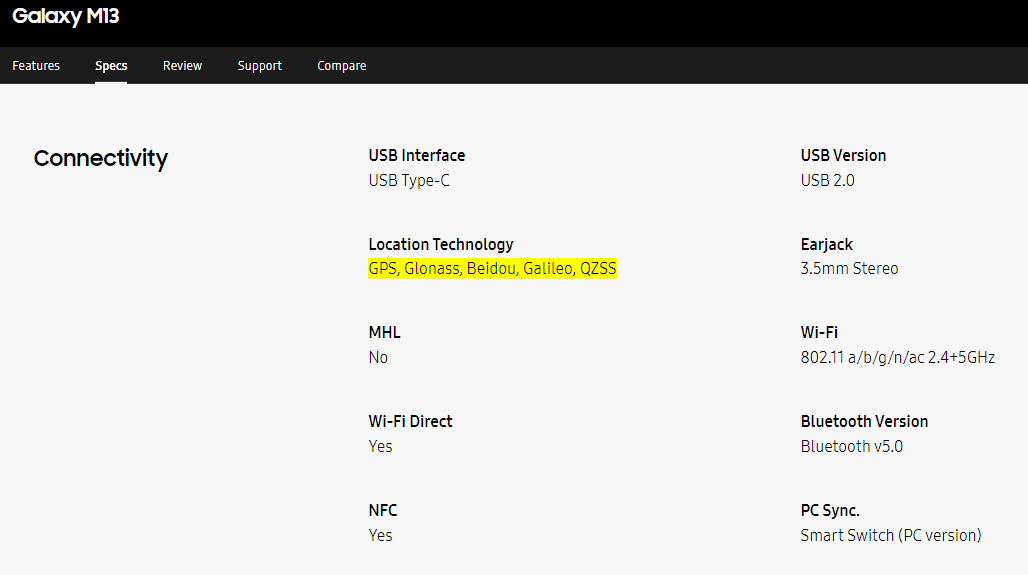Go to the Compare tab
Viewport: 1028px width, 575px height.
coord(342,66)
